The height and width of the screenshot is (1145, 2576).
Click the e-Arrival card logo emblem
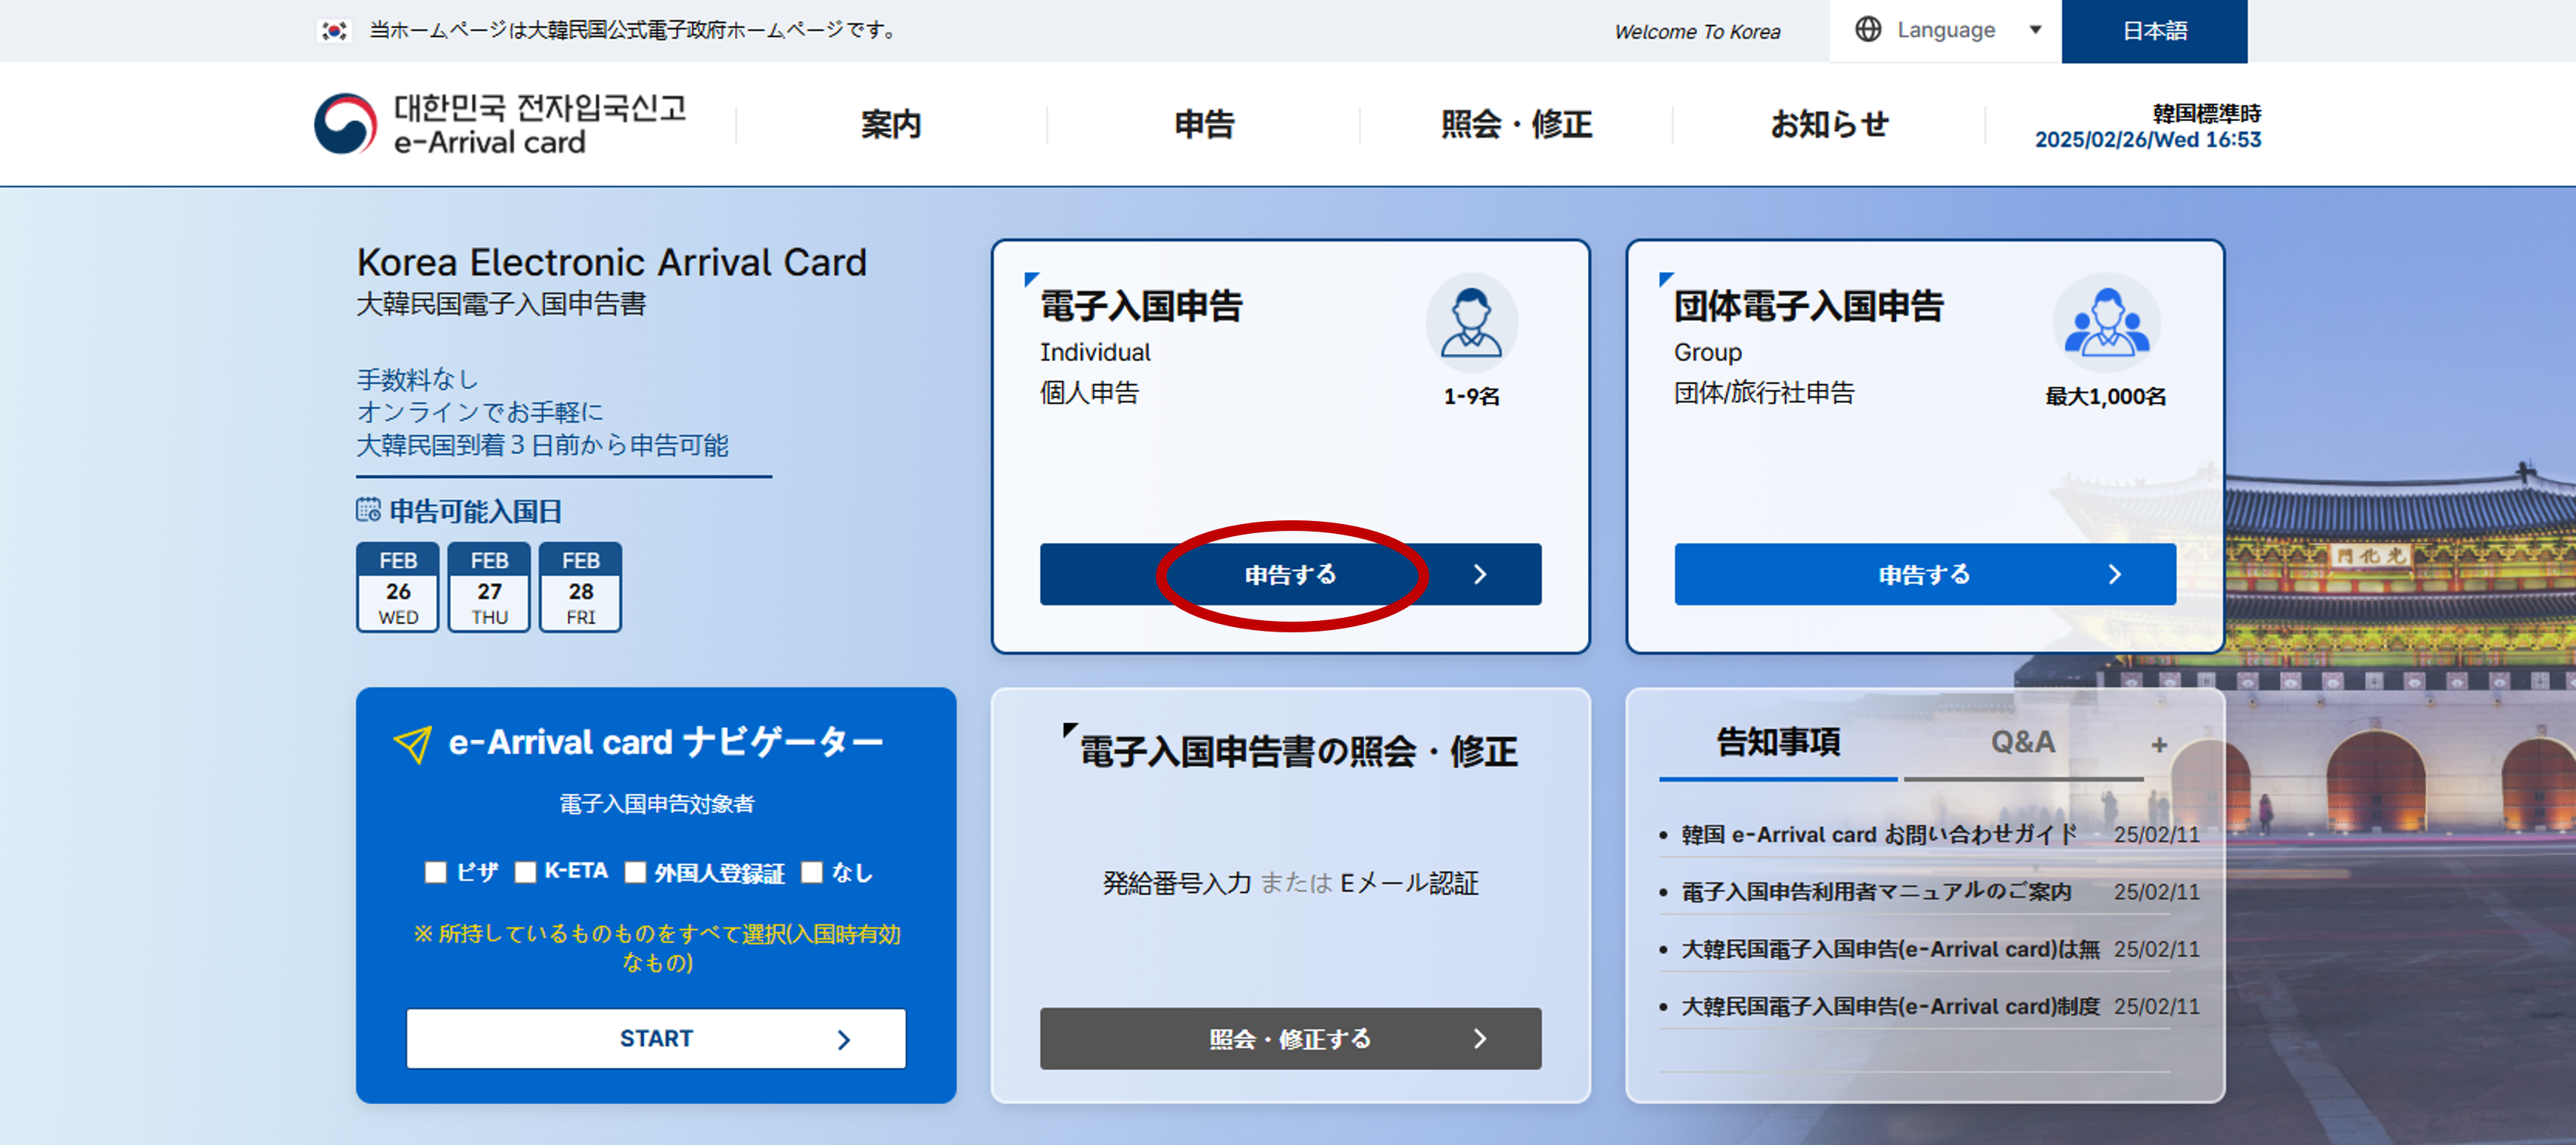point(345,124)
